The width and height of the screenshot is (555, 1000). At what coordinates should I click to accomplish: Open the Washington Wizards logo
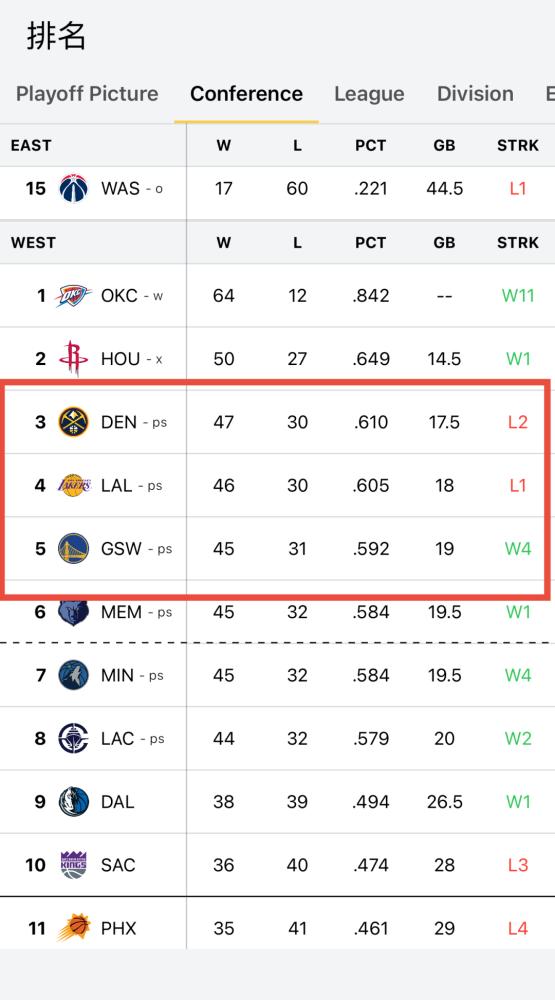pyautogui.click(x=73, y=188)
